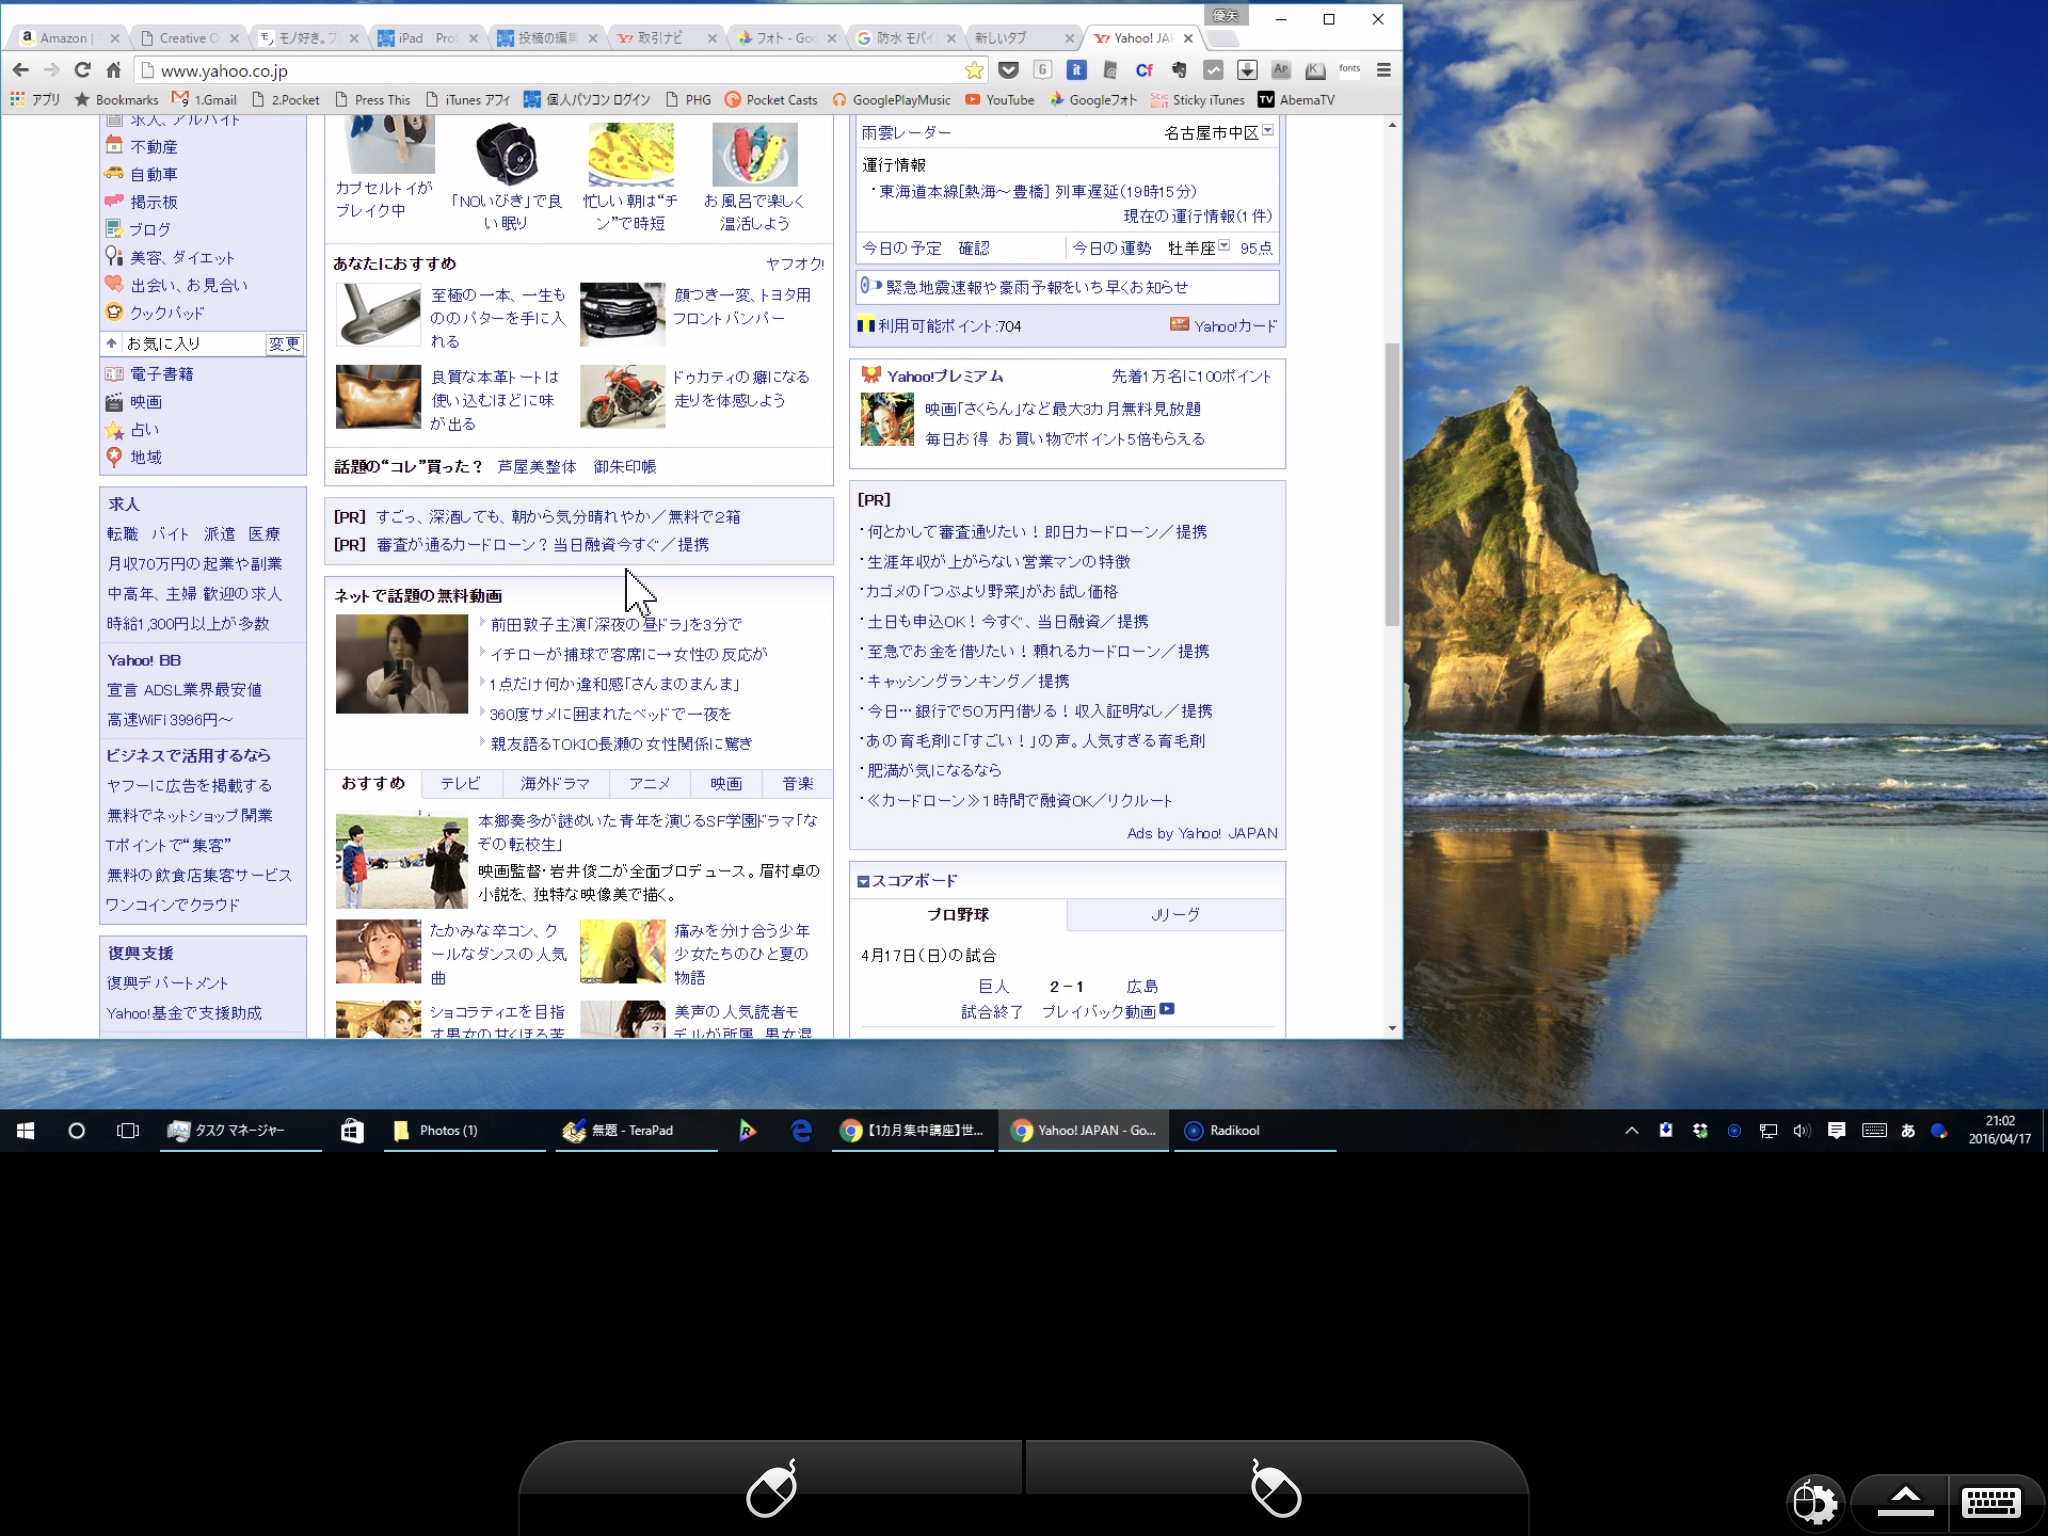Open the 名古屋市中区 location dropdown
Viewport: 2048px width, 1536px height.
tap(1268, 131)
